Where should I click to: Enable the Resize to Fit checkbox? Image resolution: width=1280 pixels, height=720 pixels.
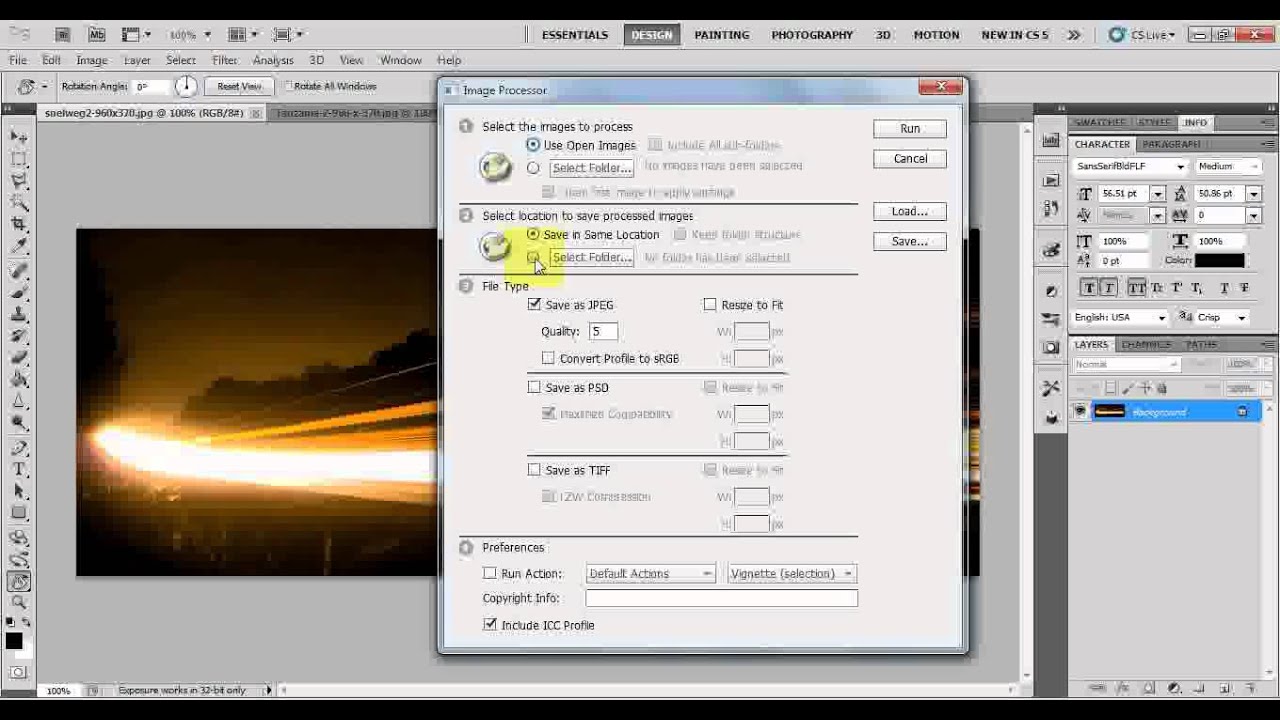pos(710,304)
